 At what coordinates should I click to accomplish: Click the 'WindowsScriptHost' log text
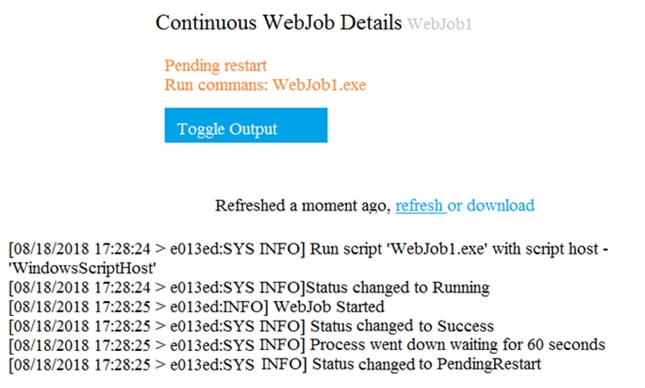click(x=83, y=268)
